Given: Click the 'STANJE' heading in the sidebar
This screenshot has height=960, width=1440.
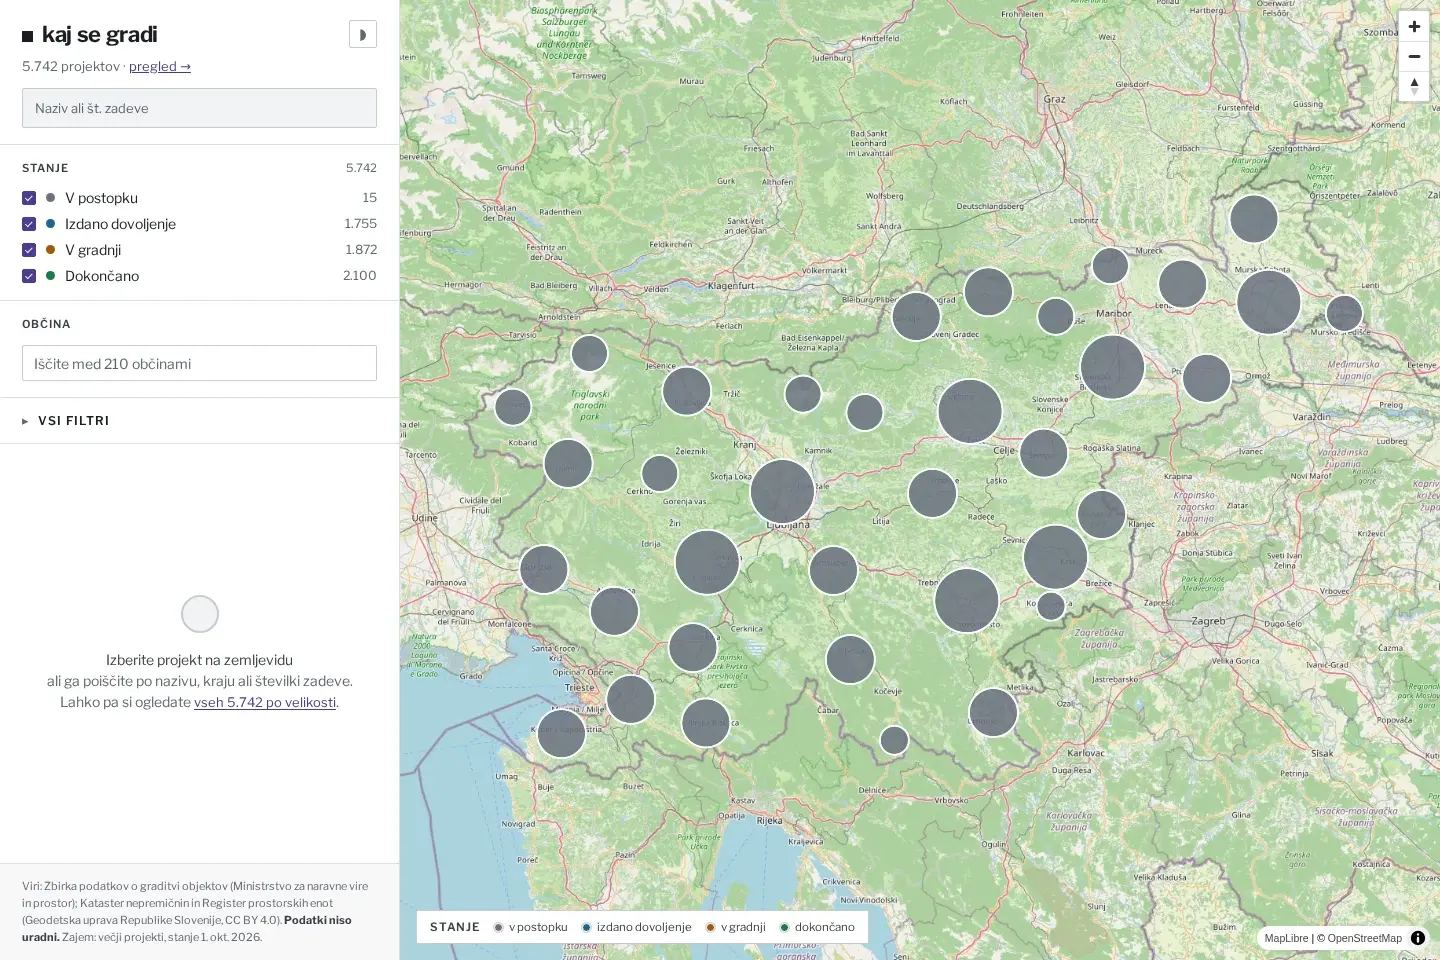Looking at the screenshot, I should (x=45, y=168).
